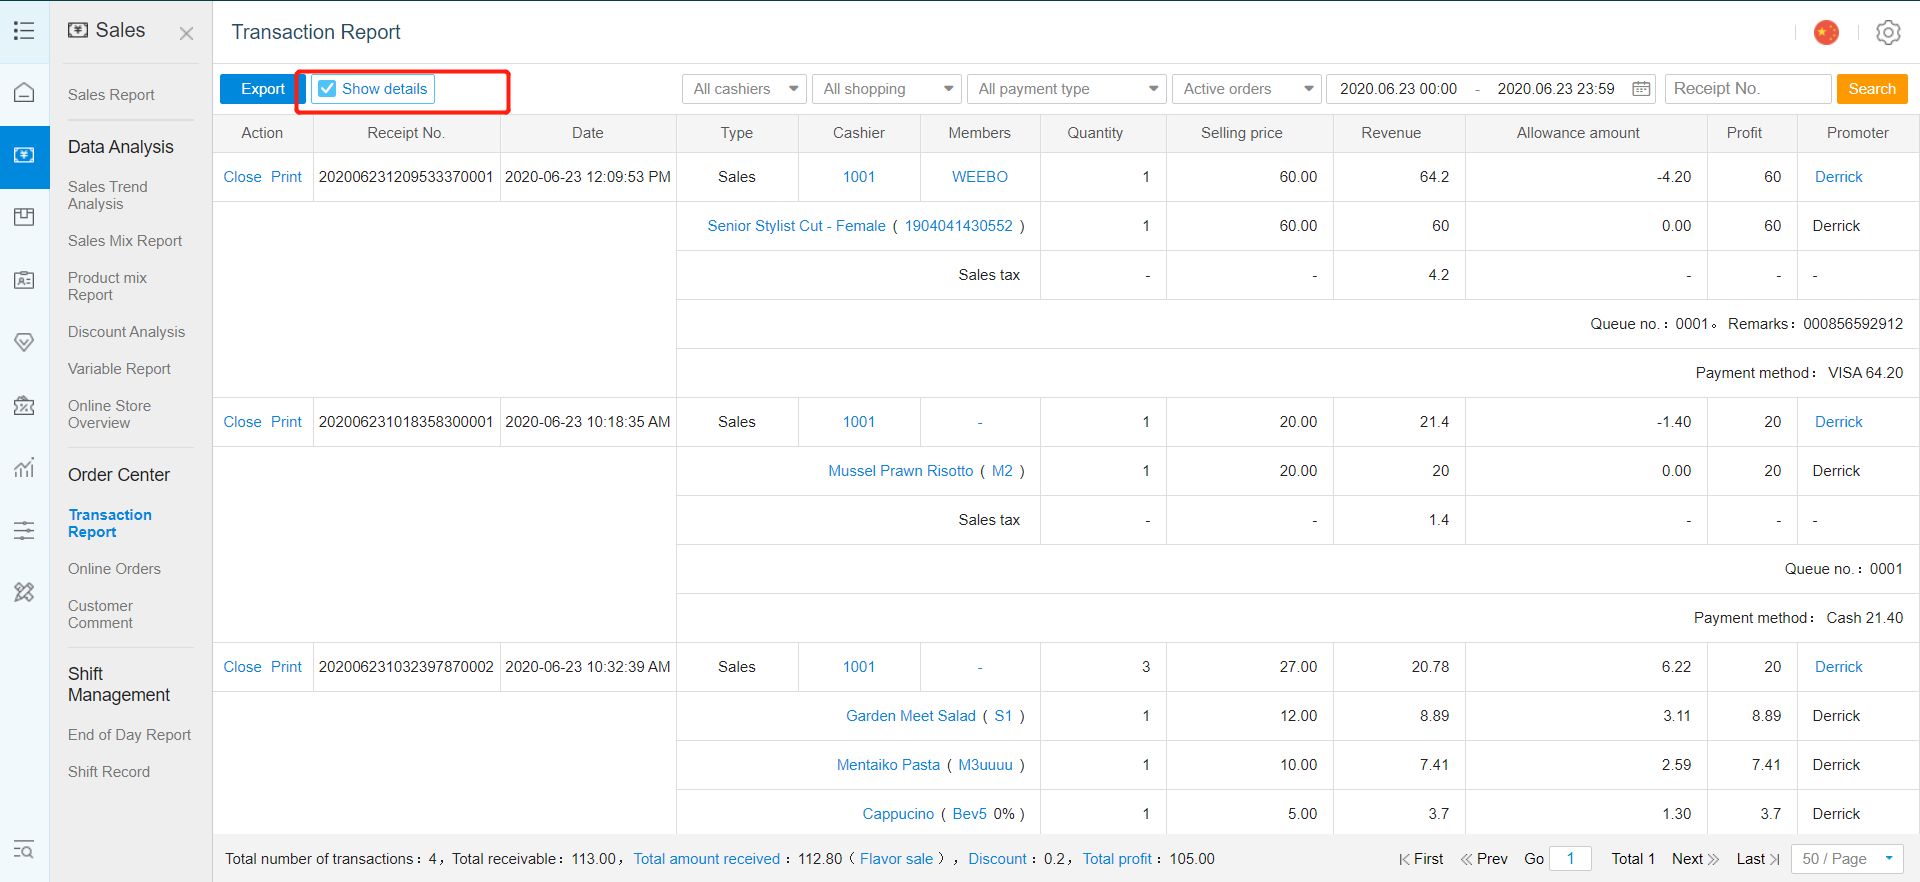1920x882 pixels.
Task: Set the start date 2020.06.23 00:00 field
Action: point(1398,89)
